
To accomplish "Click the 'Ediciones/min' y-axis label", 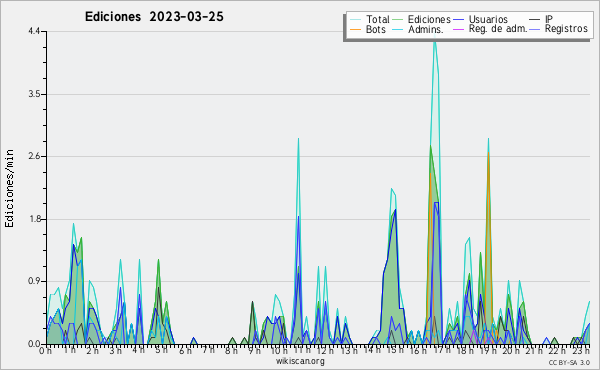I will 9,188.
